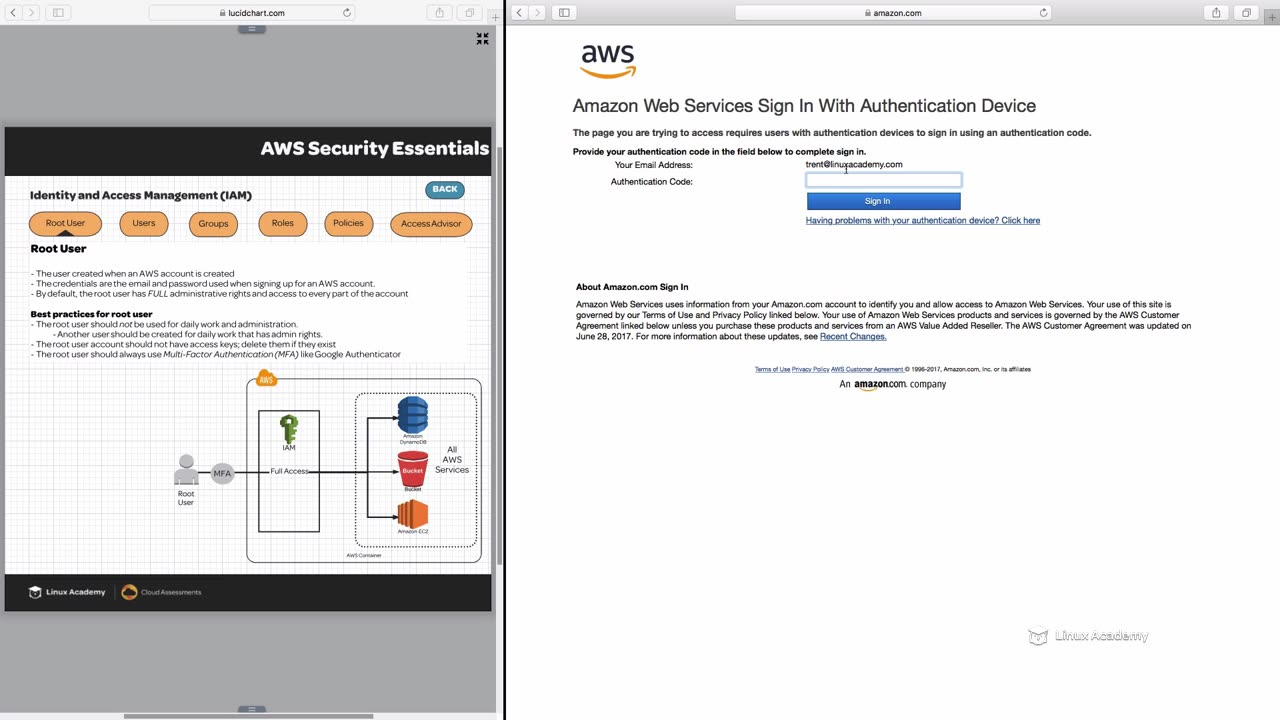The width and height of the screenshot is (1280, 720).
Task: Click the orange AWS cloud badge on diagram
Action: 266,379
